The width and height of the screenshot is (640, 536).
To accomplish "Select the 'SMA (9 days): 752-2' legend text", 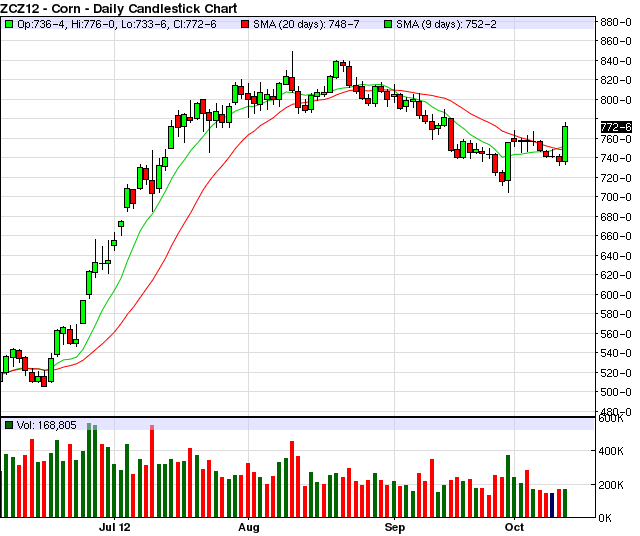I will [447, 24].
